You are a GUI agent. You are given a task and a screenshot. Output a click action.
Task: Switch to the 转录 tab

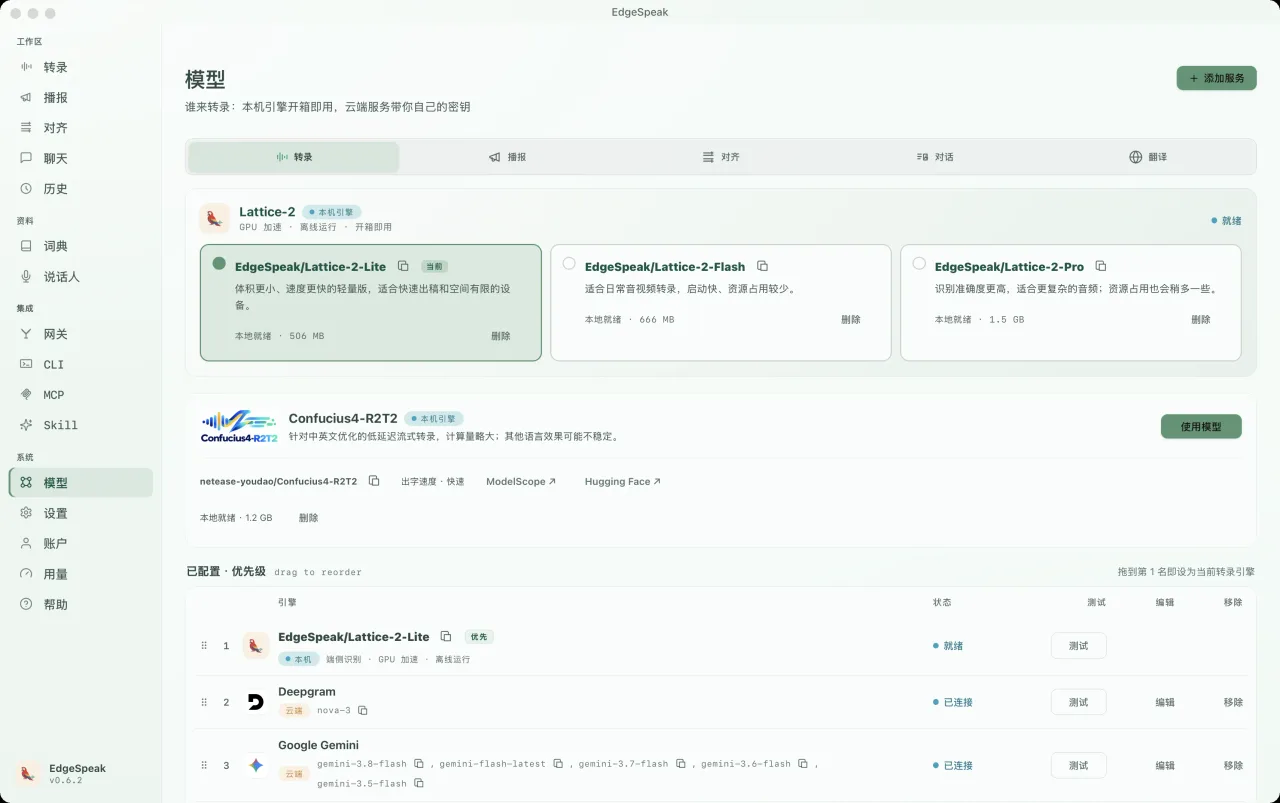click(294, 157)
